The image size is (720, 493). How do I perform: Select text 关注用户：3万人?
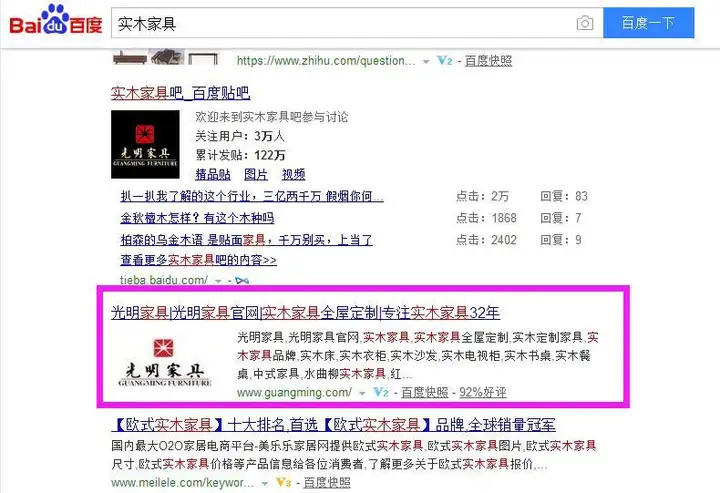pyautogui.click(x=240, y=136)
